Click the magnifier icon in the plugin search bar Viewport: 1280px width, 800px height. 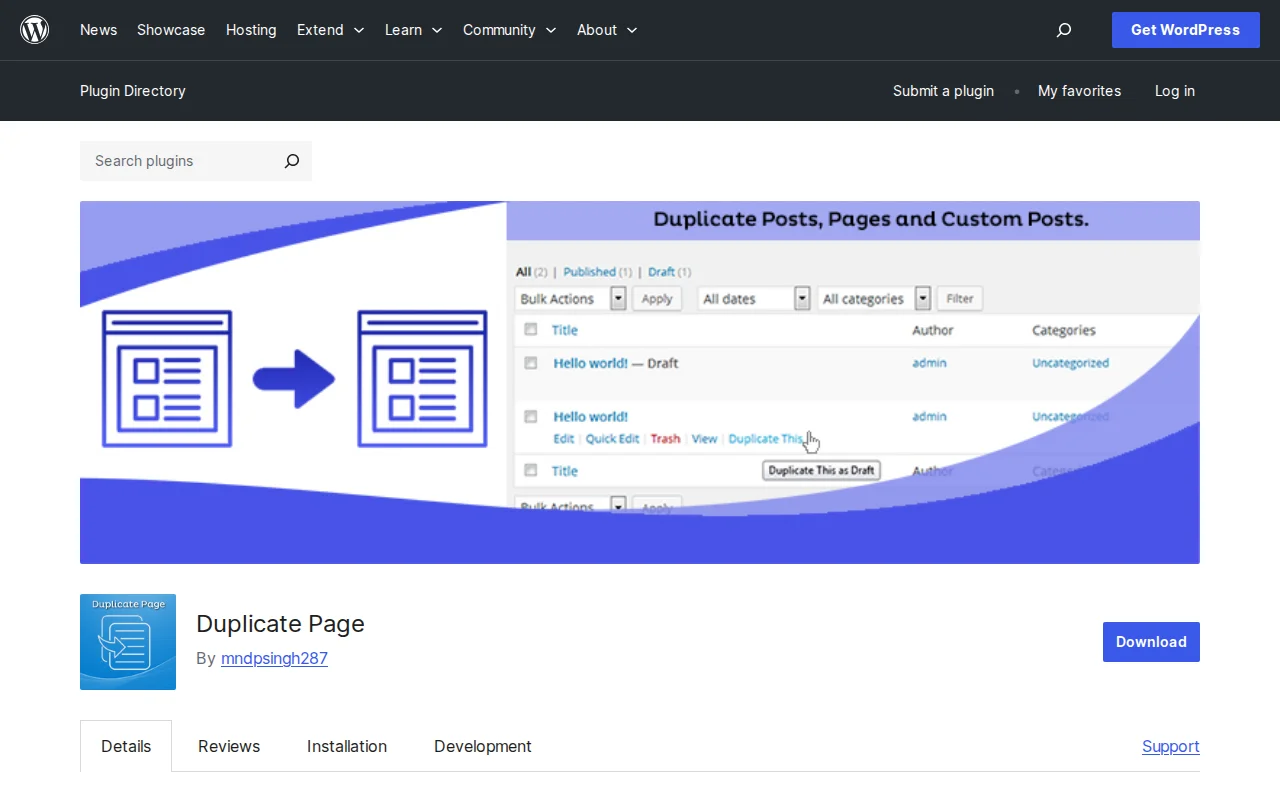(x=291, y=161)
